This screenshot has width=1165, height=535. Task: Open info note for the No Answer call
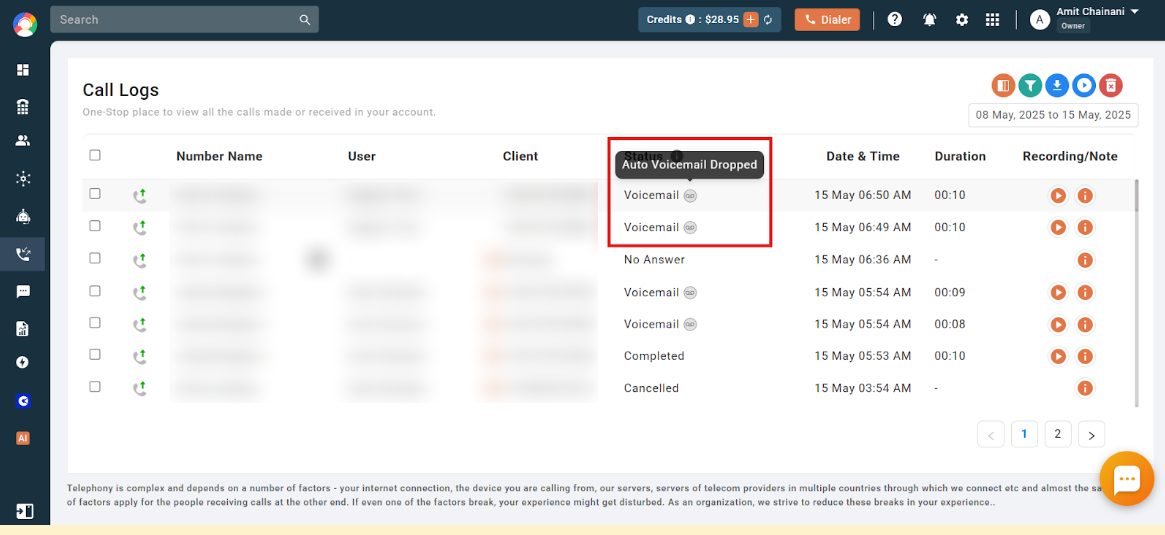[1085, 260]
